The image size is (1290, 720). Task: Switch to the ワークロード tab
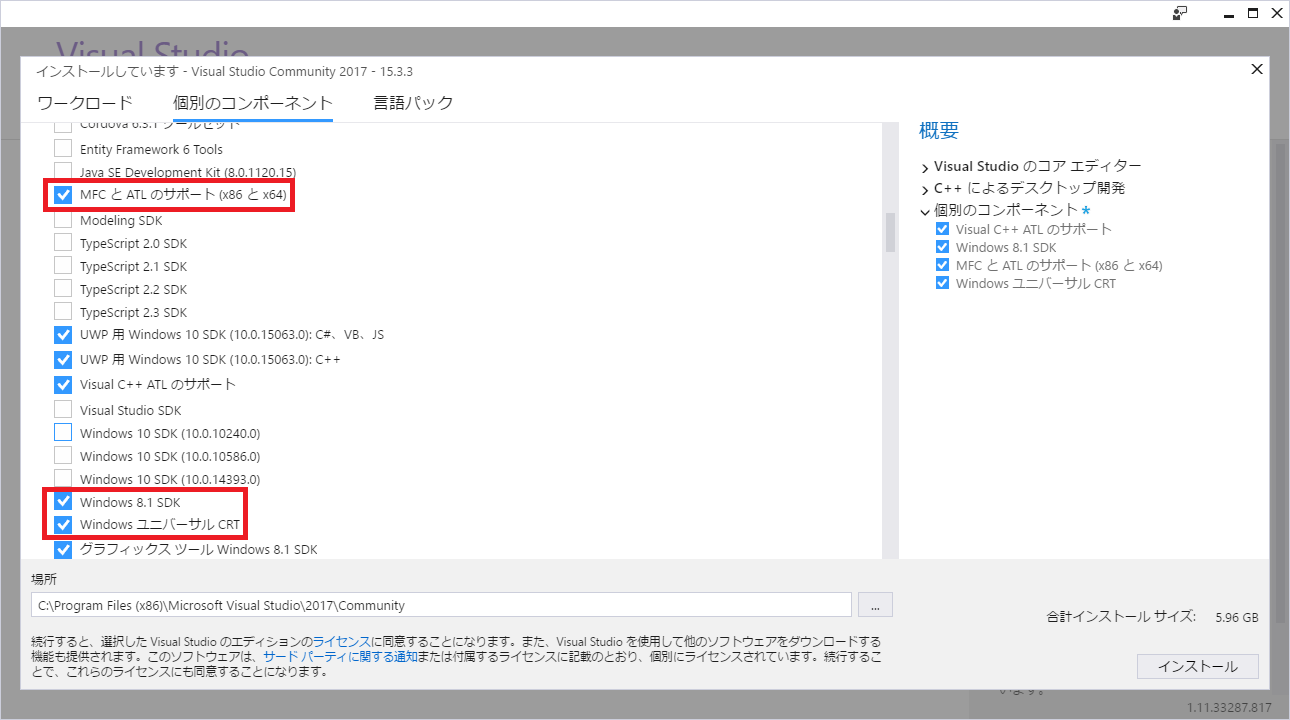(85, 103)
